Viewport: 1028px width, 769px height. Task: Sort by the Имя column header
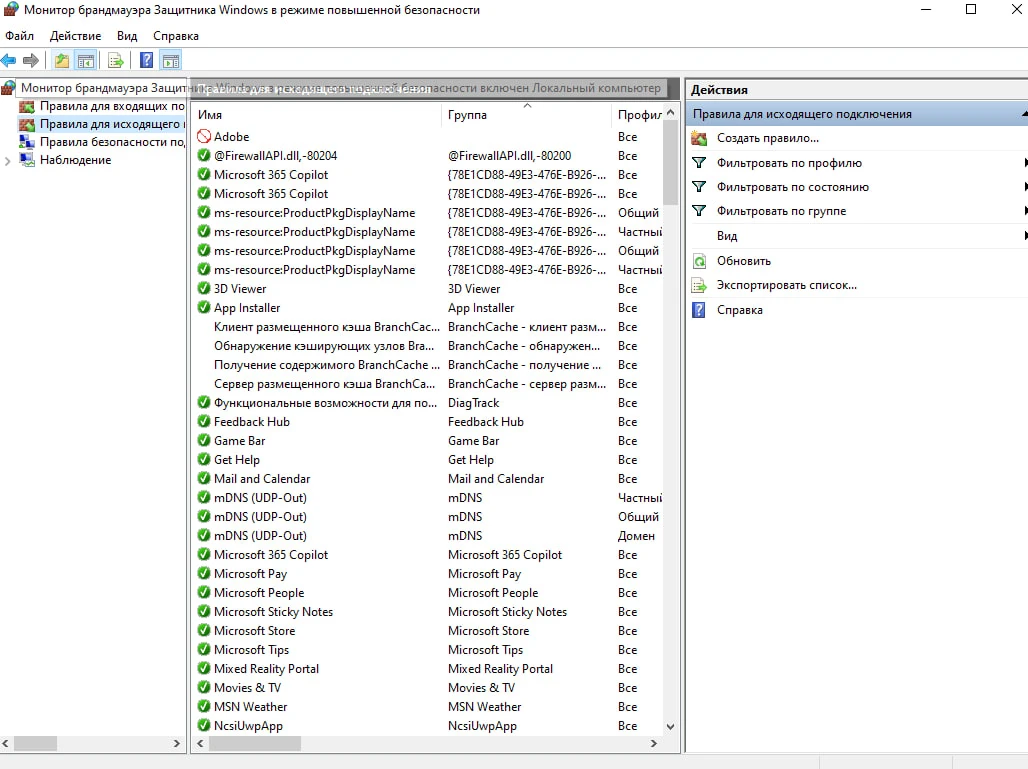317,115
